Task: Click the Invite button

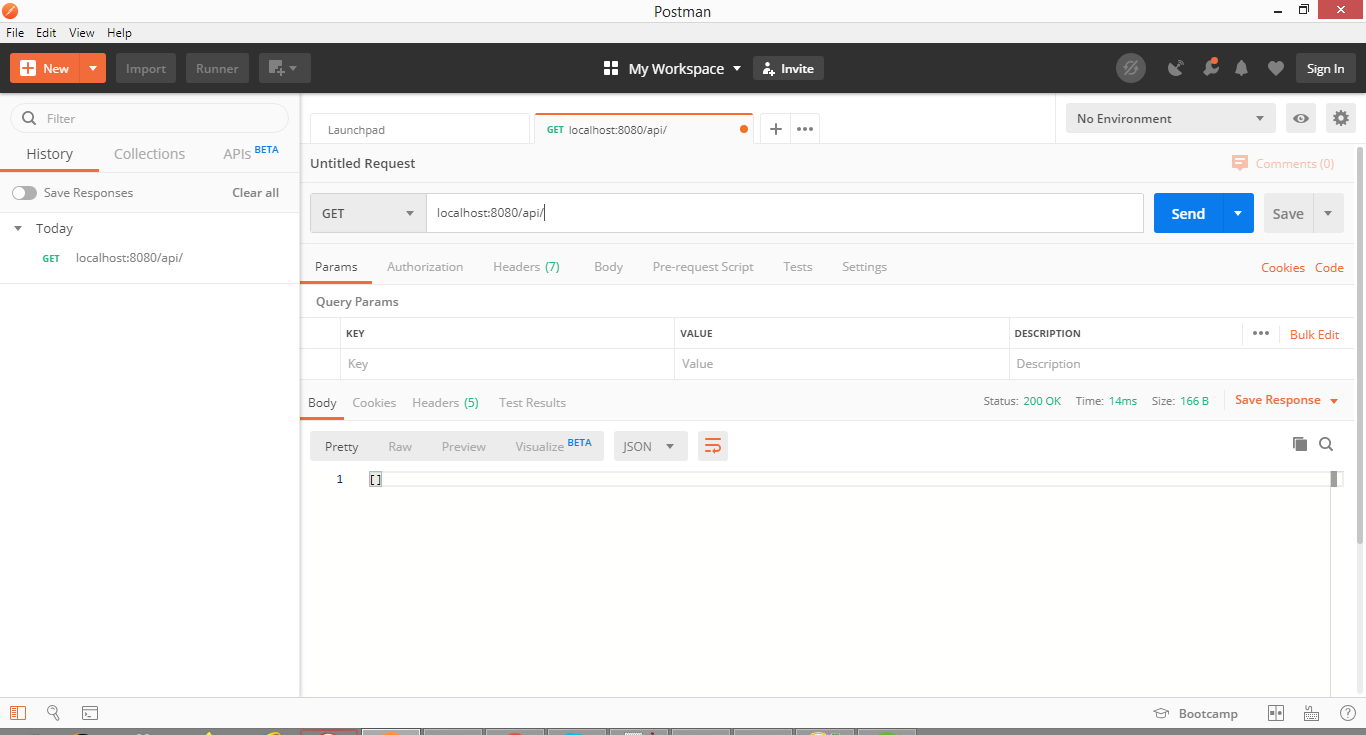Action: (x=788, y=68)
